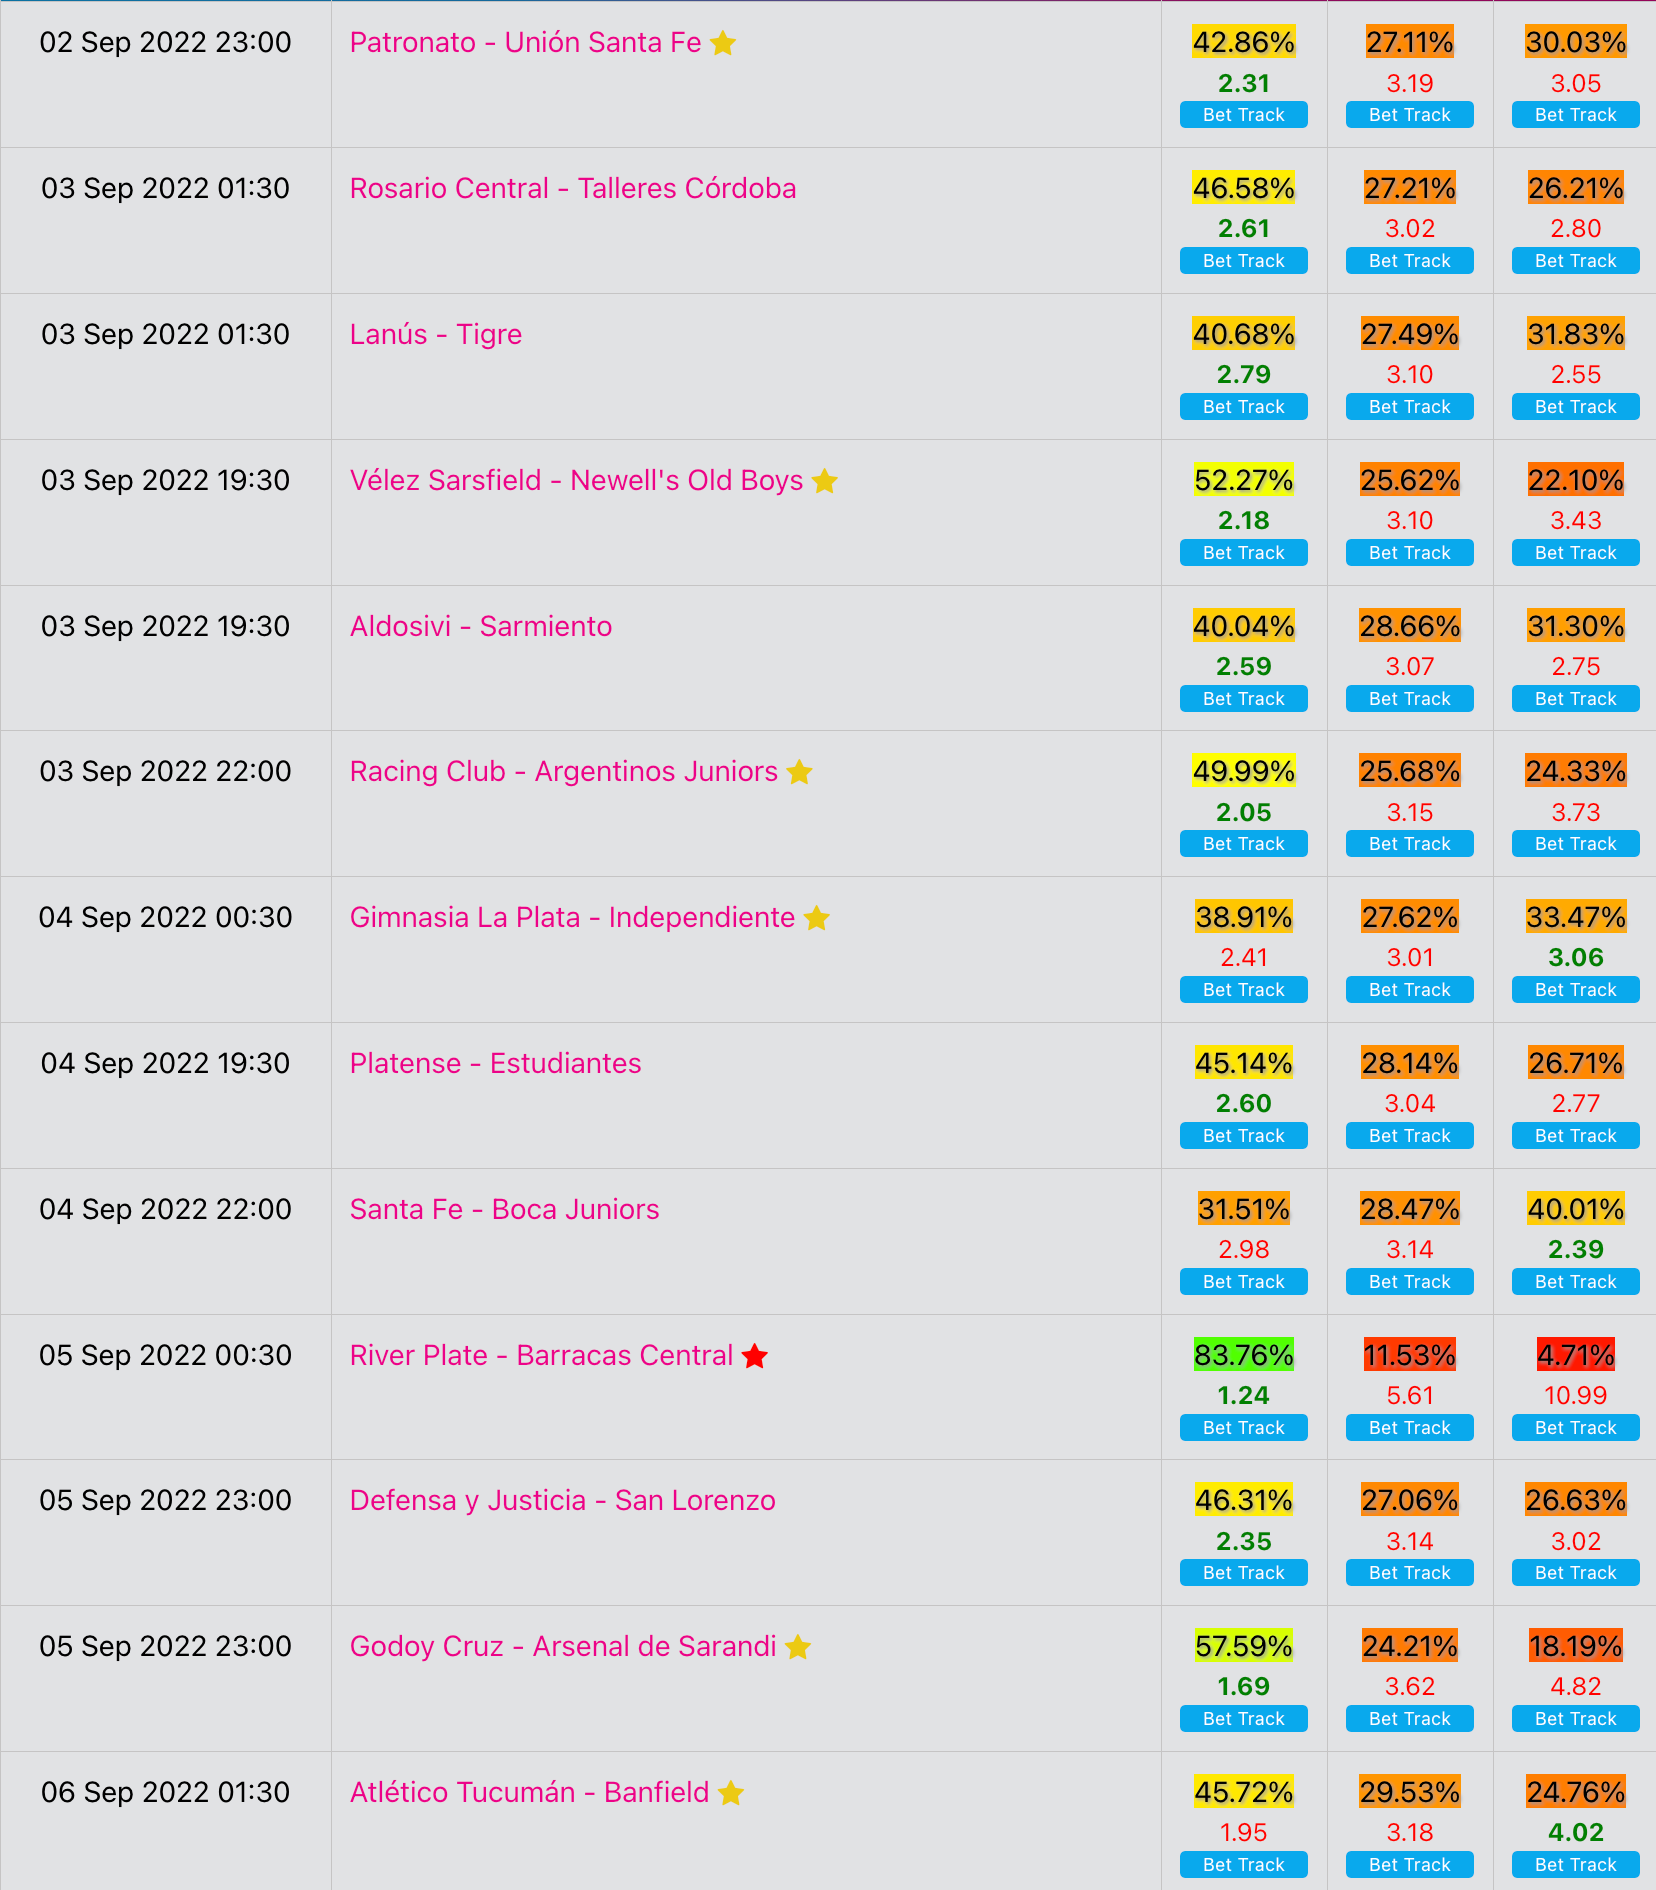The image size is (1656, 1890).
Task: Click the star beside Atlético Tucumán - Banfield
Action: point(731,1793)
